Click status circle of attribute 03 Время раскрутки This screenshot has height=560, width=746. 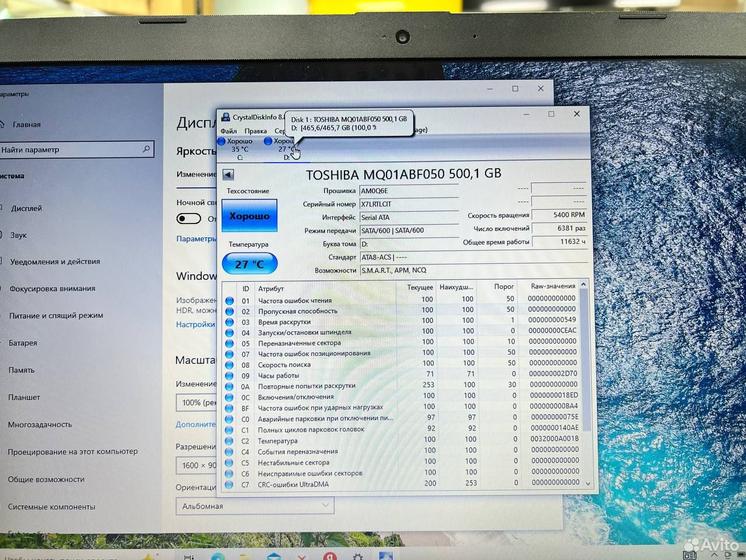(x=229, y=322)
